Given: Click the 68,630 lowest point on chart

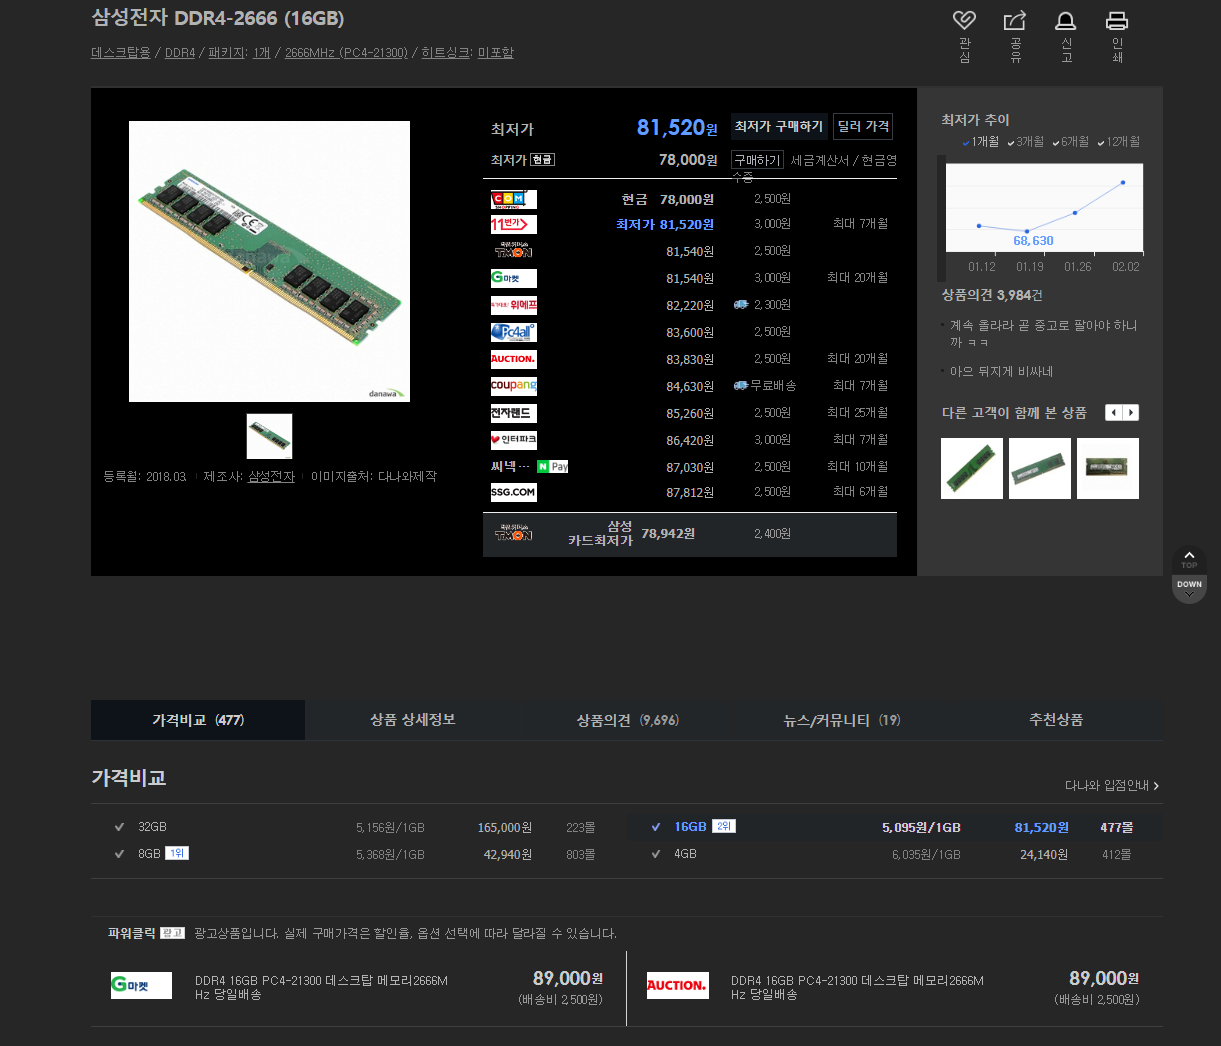Looking at the screenshot, I should pos(1027,231).
